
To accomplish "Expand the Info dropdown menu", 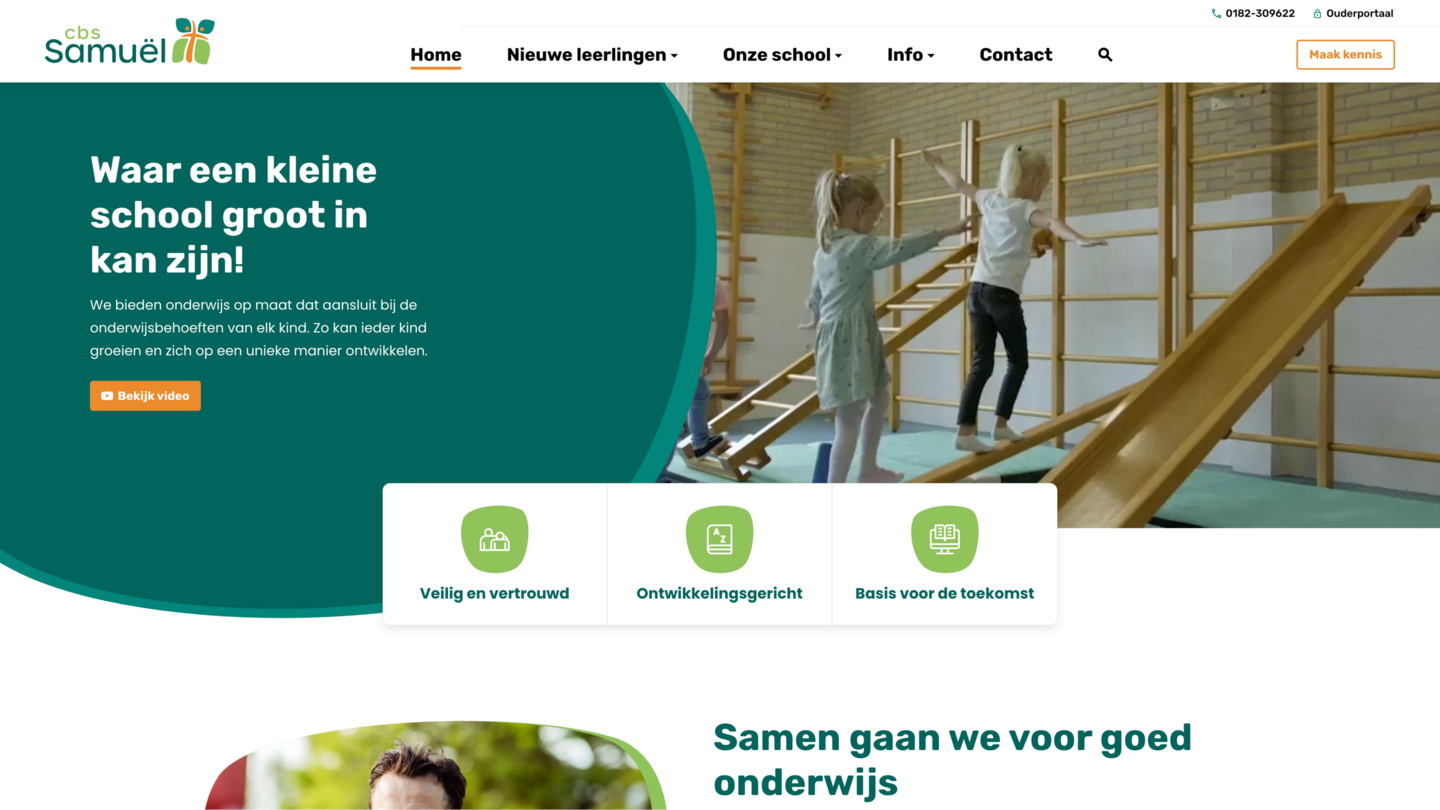I will 910,55.
